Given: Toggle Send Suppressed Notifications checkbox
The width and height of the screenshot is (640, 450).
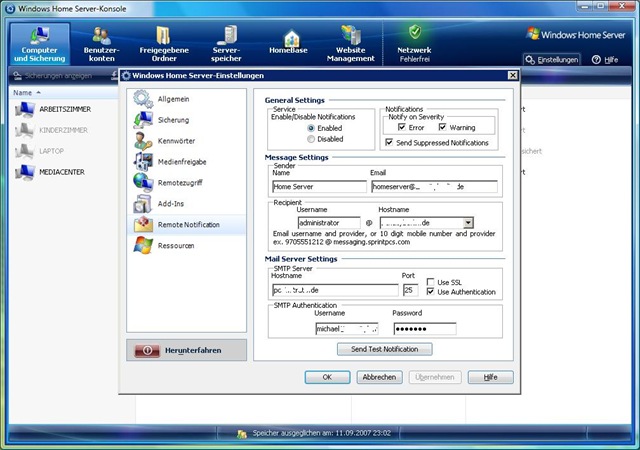Looking at the screenshot, I should (389, 143).
